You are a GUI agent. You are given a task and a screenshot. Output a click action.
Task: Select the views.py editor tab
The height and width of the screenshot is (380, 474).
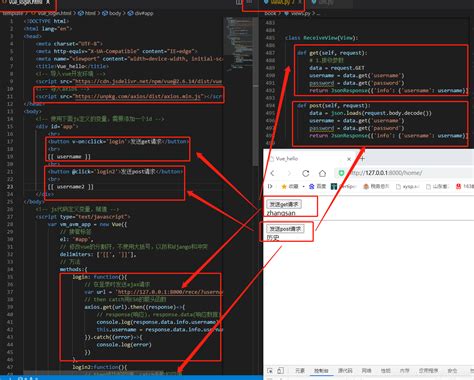coord(283,3)
